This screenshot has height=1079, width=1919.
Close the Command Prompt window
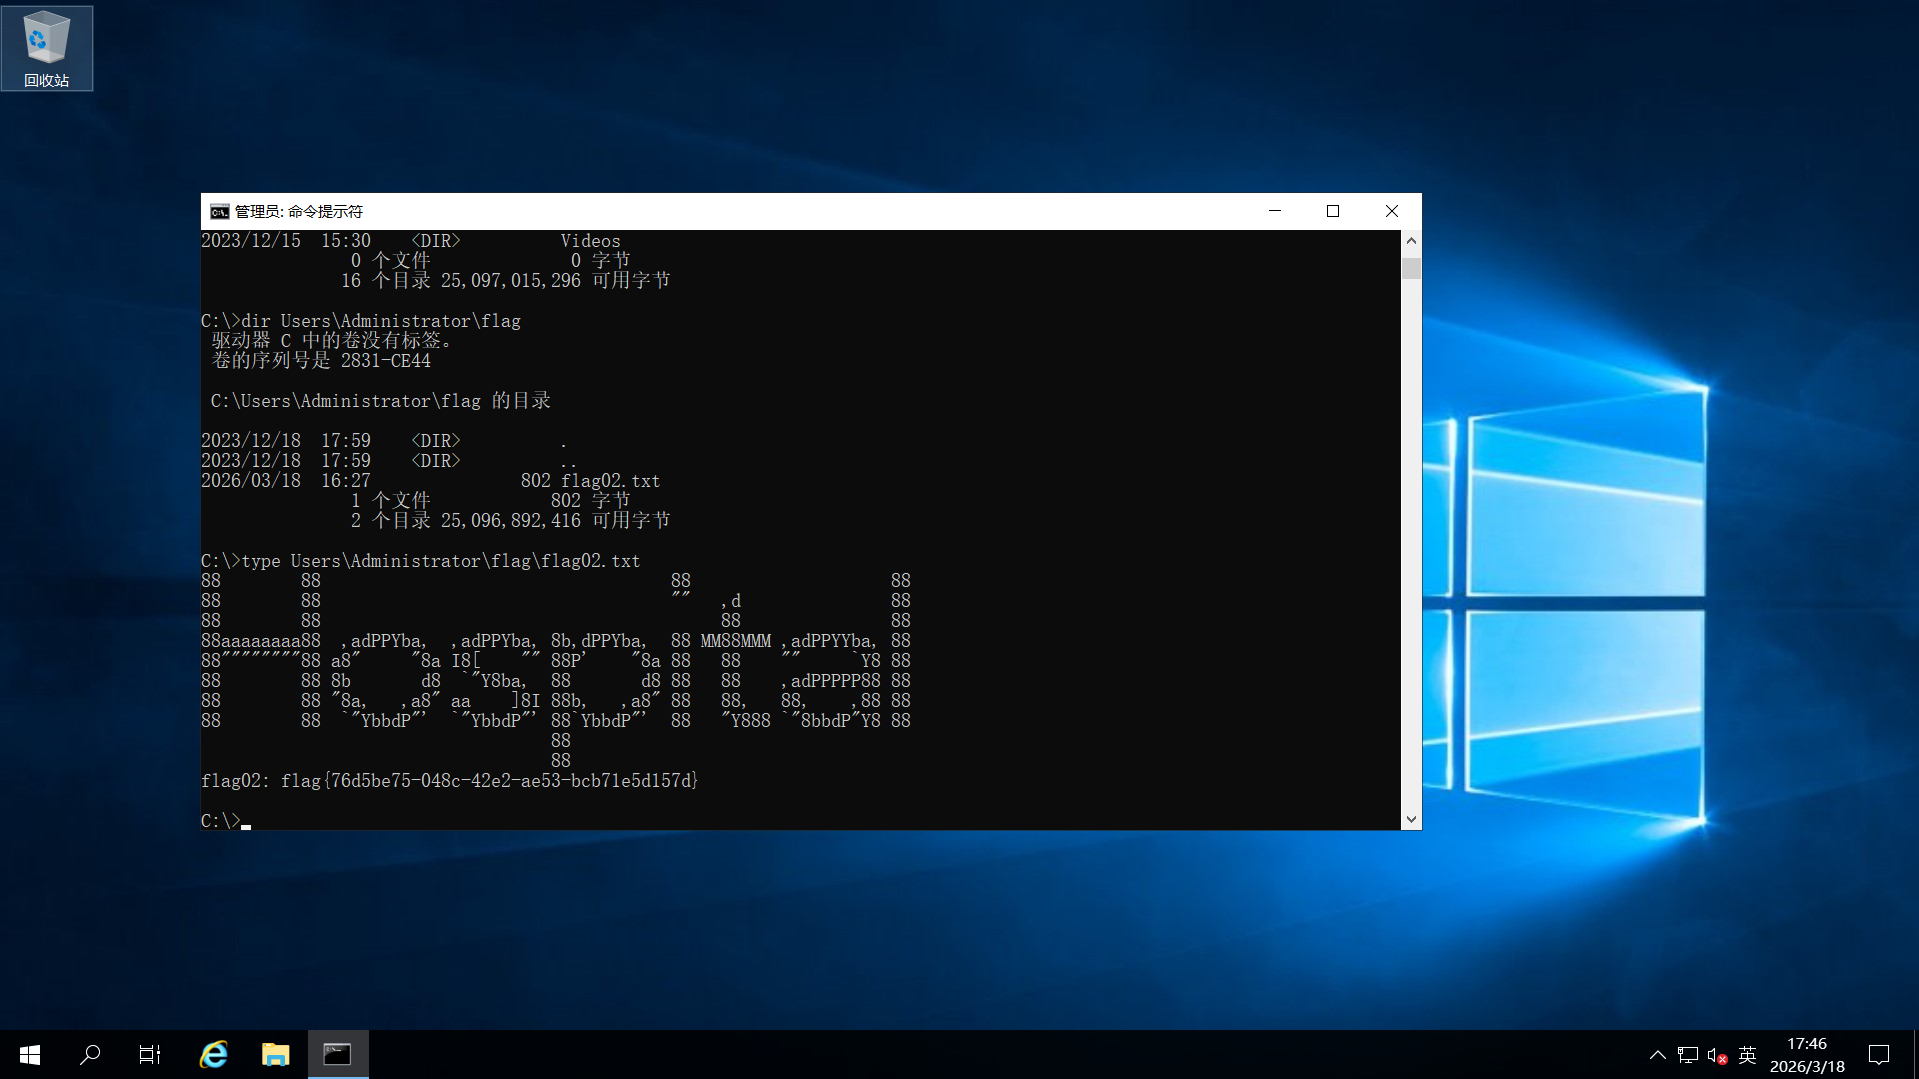pos(1391,211)
